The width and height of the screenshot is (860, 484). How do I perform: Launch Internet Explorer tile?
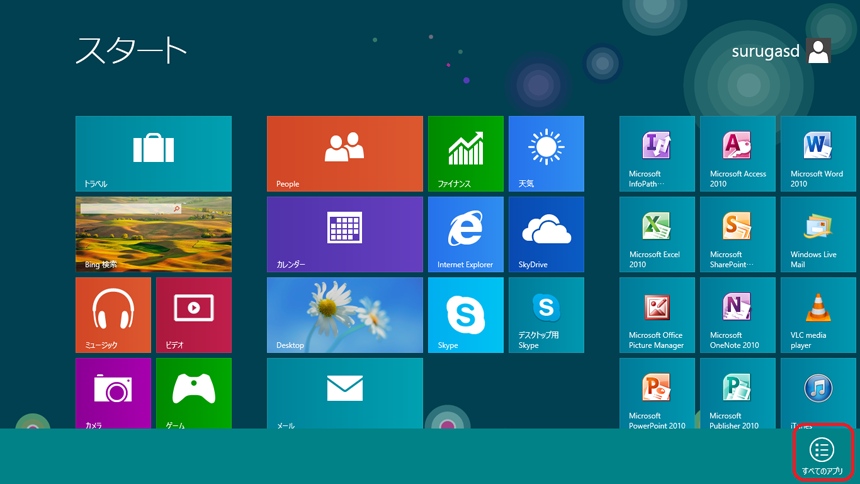pyautogui.click(x=466, y=234)
